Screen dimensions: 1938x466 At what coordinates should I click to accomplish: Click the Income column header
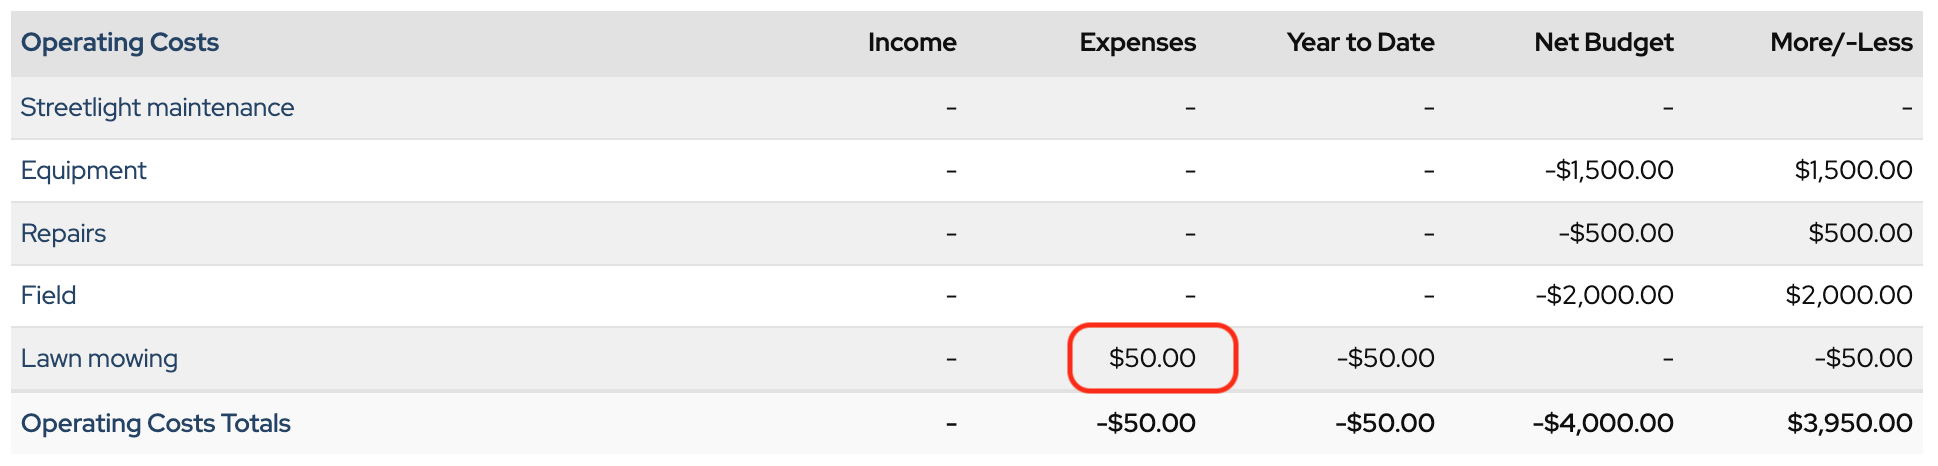[912, 43]
